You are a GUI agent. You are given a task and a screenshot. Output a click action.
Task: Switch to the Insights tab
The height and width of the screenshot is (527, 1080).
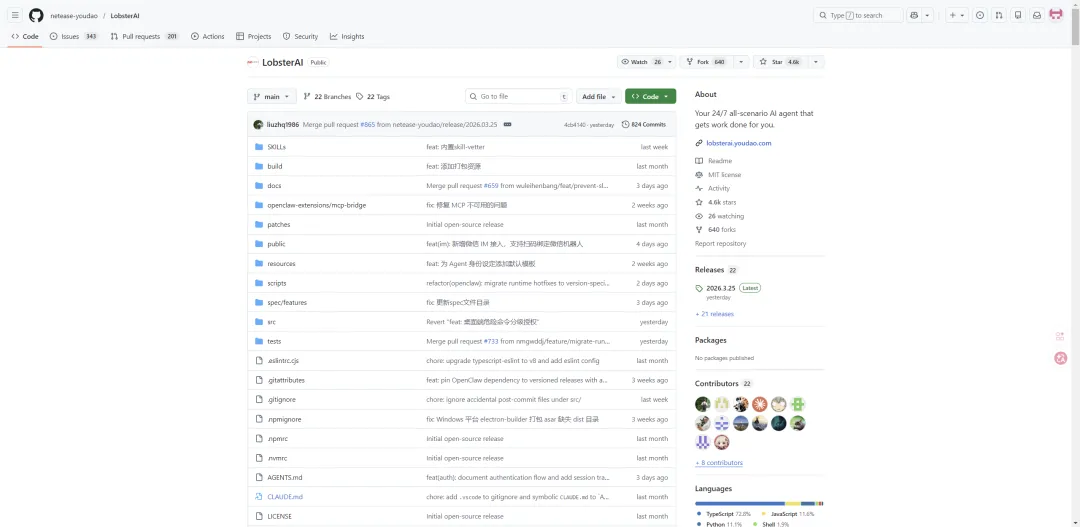pos(347,37)
